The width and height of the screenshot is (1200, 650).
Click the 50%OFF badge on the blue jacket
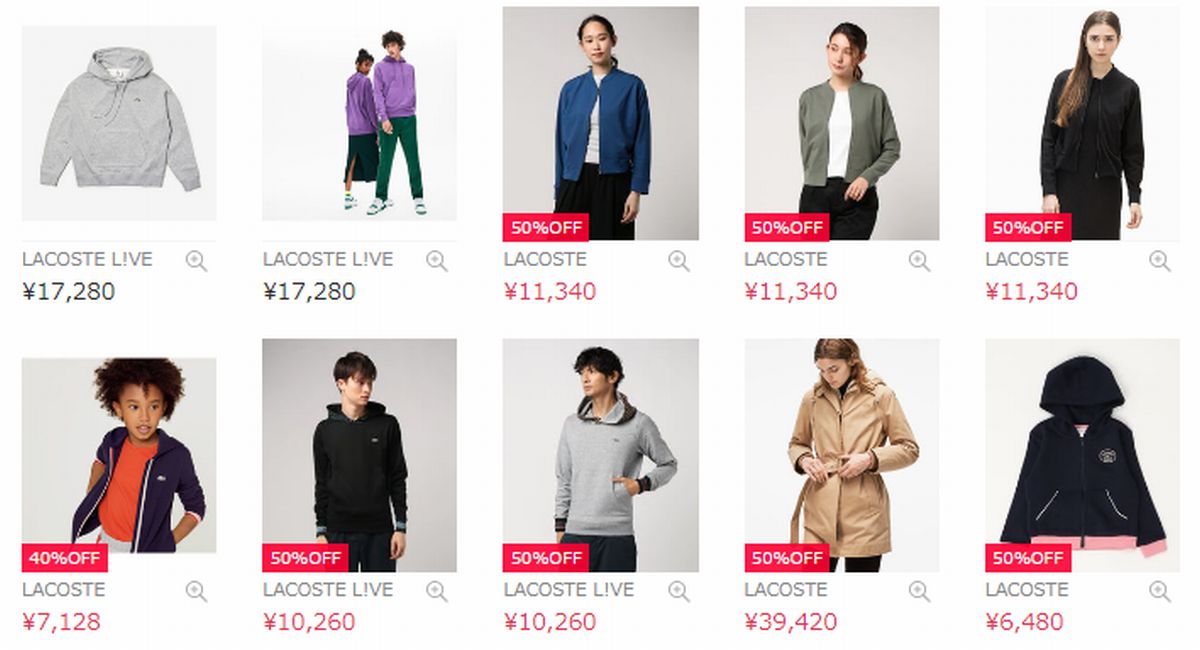[546, 227]
